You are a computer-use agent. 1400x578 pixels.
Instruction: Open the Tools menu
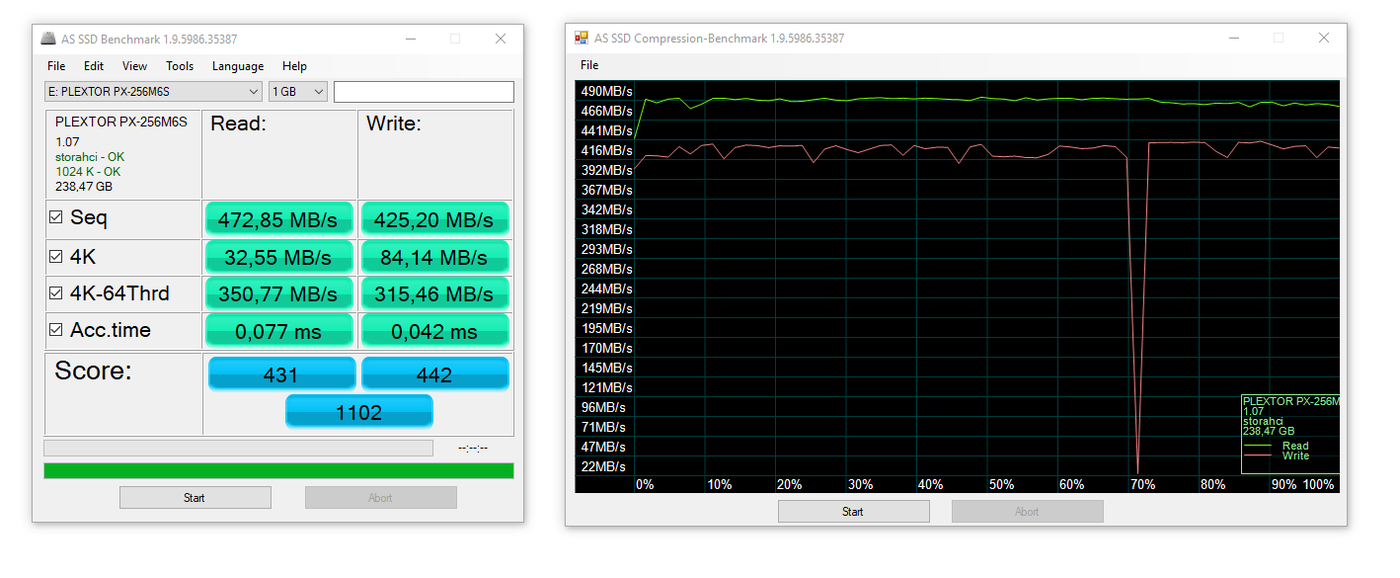click(x=180, y=66)
